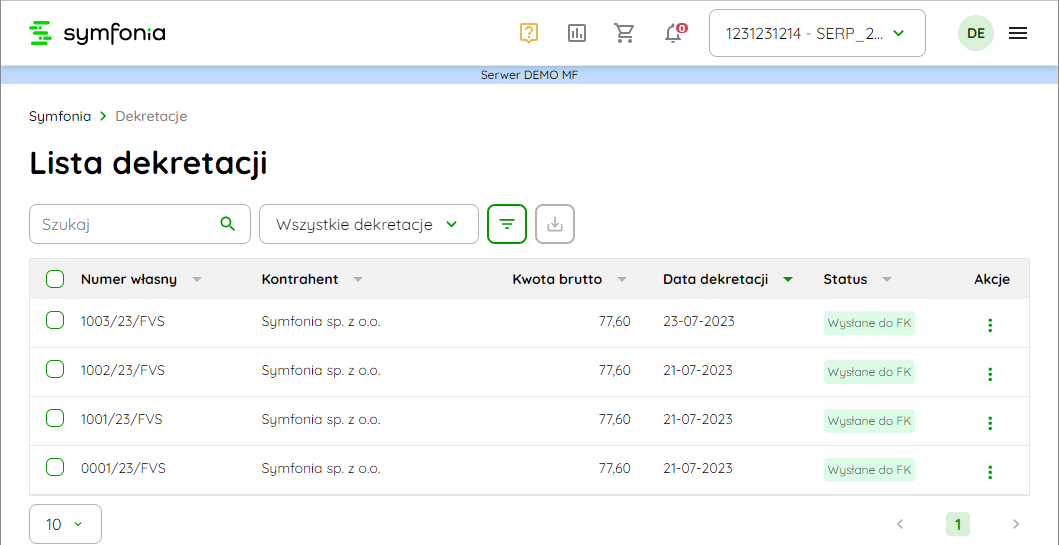Viewport: 1059px width, 545px height.
Task: Open the filter options button
Action: click(x=507, y=224)
